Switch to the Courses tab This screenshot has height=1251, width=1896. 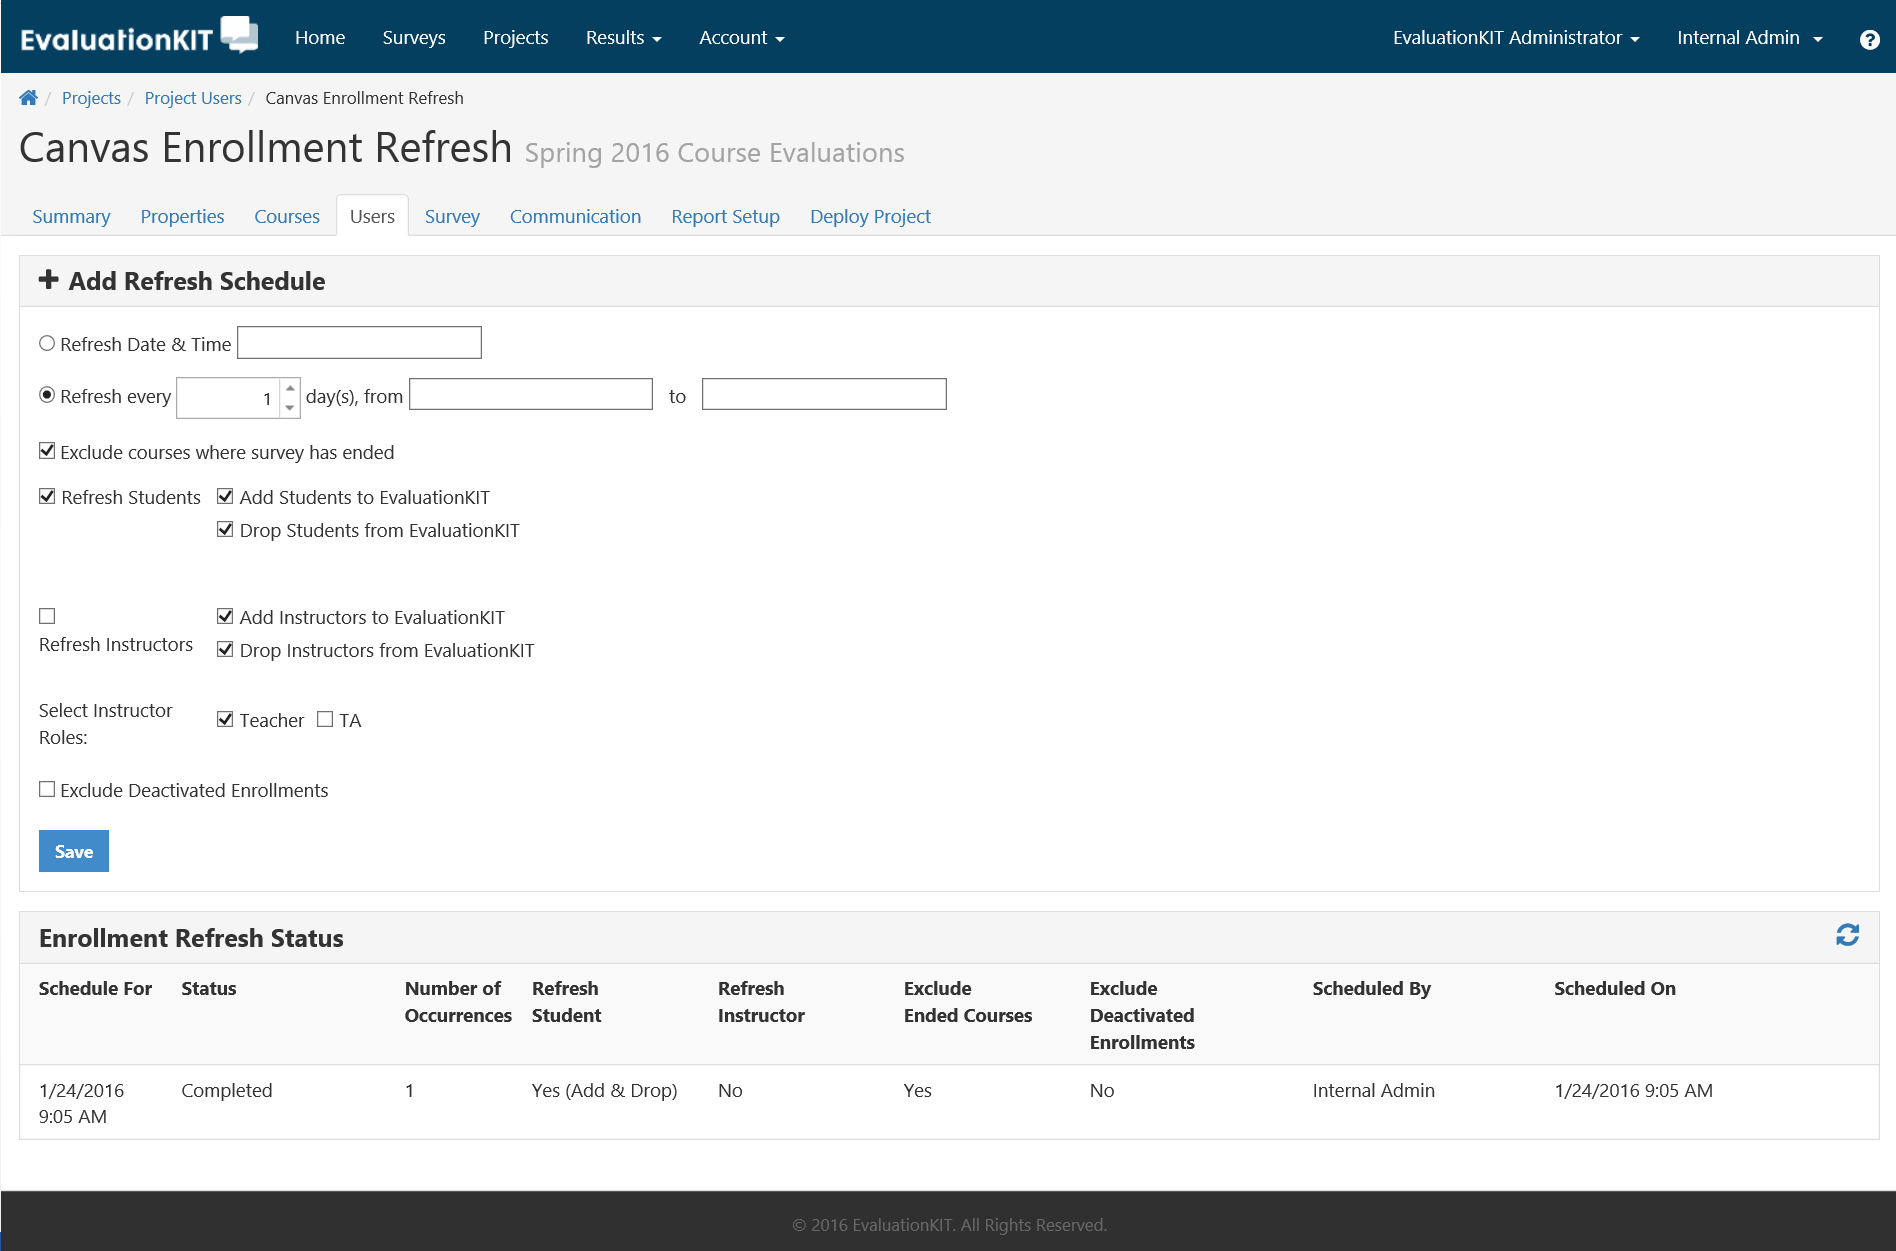click(287, 216)
